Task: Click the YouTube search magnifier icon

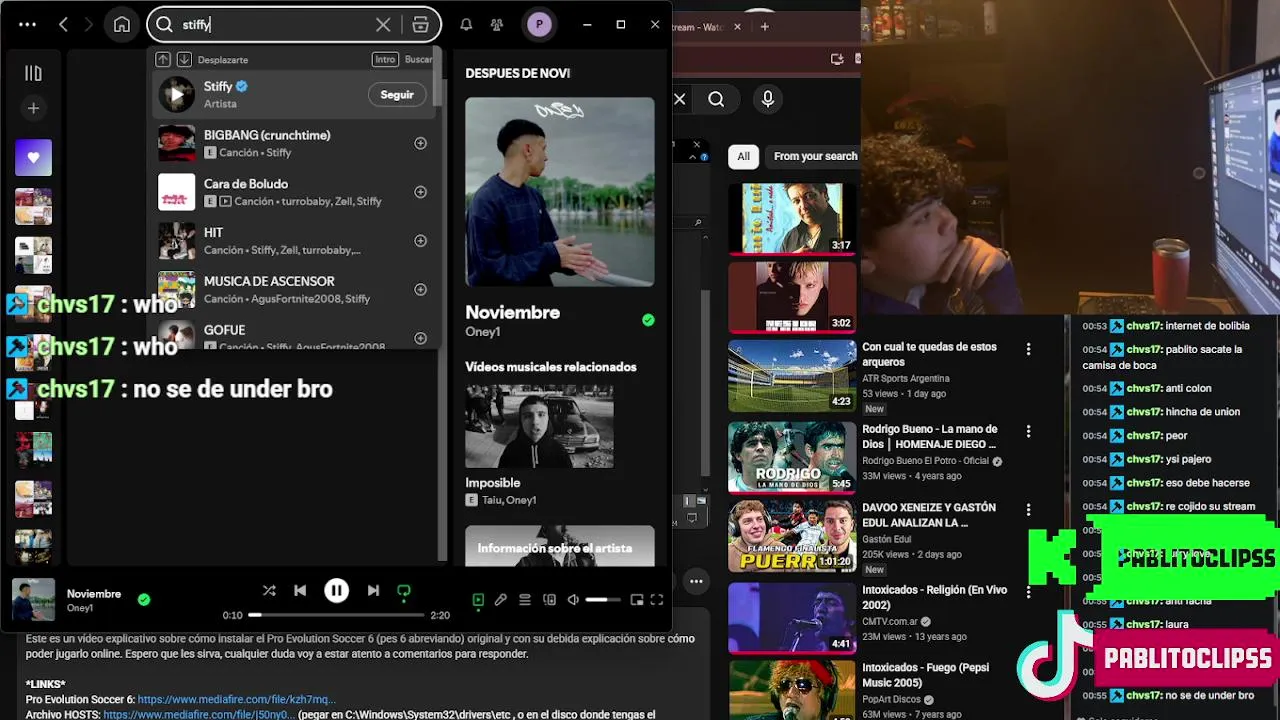Action: click(716, 99)
